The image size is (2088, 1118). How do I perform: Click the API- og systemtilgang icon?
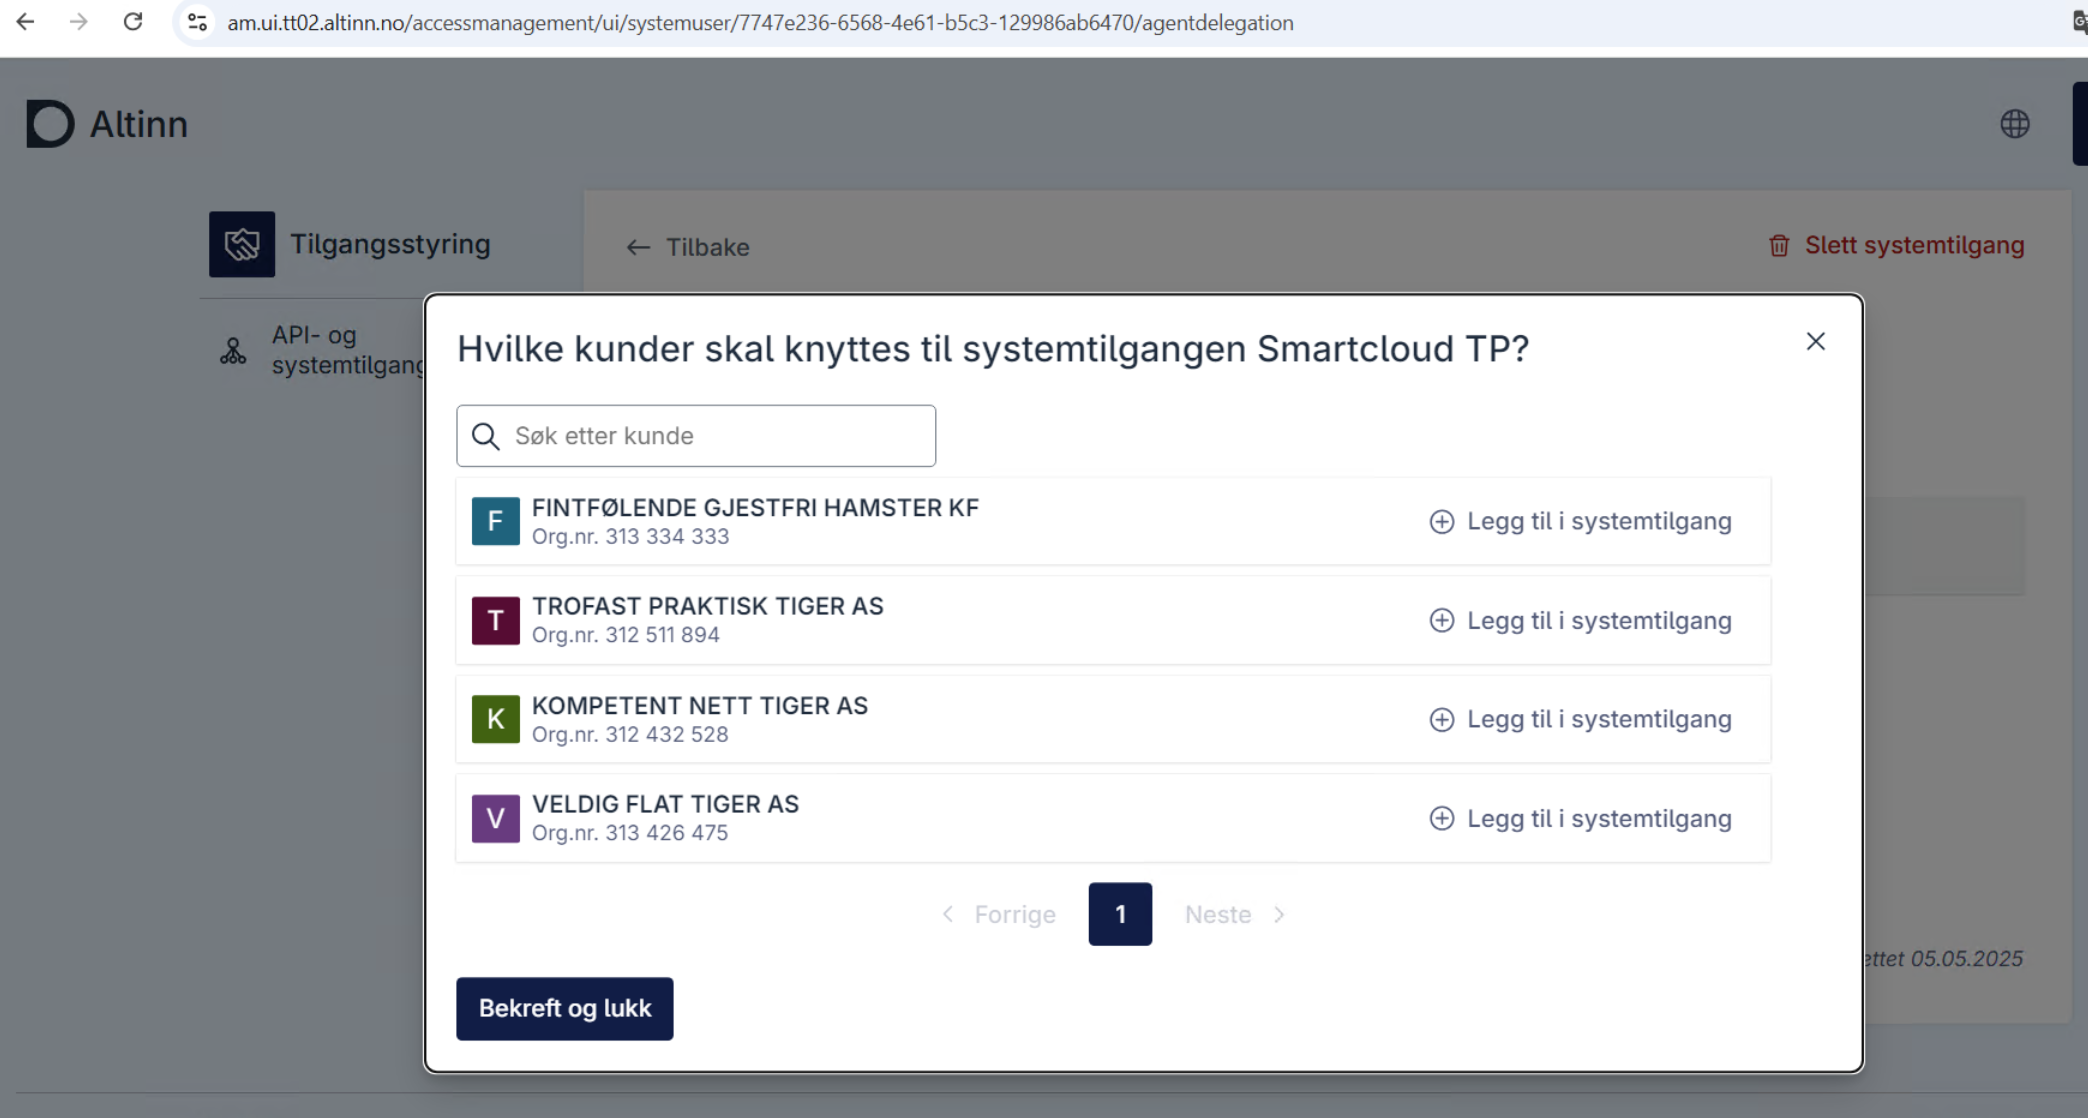[x=233, y=350]
